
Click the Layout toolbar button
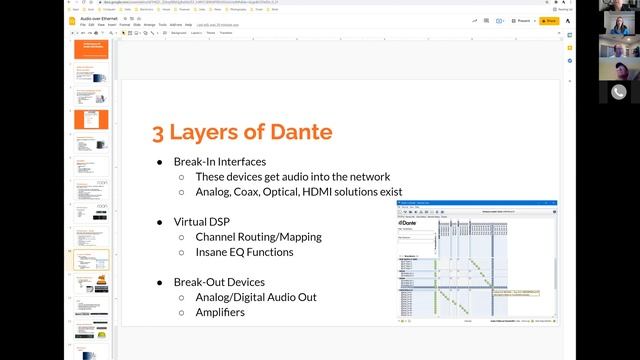[196, 33]
